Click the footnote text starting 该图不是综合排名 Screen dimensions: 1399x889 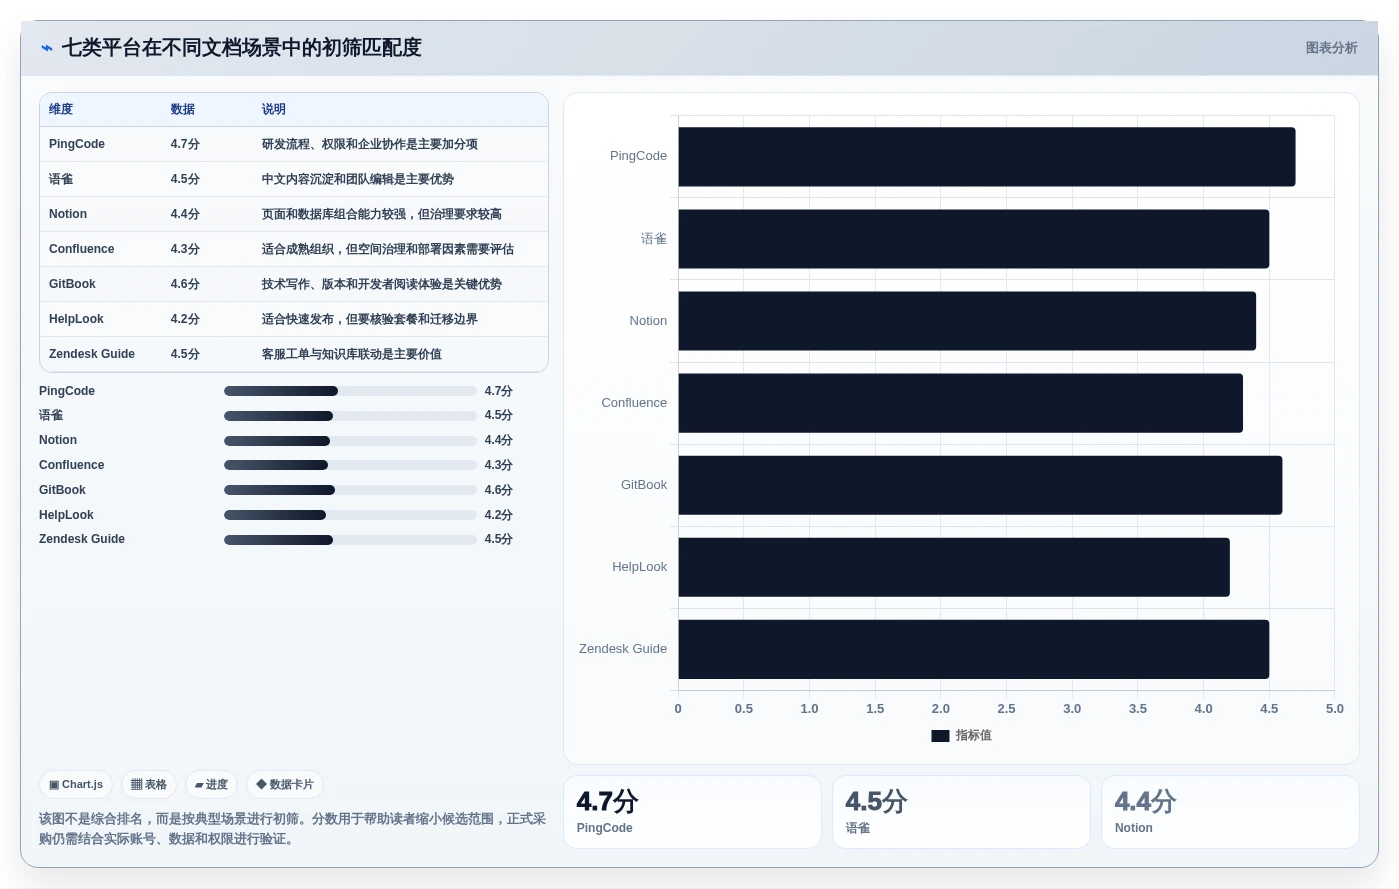tap(293, 829)
